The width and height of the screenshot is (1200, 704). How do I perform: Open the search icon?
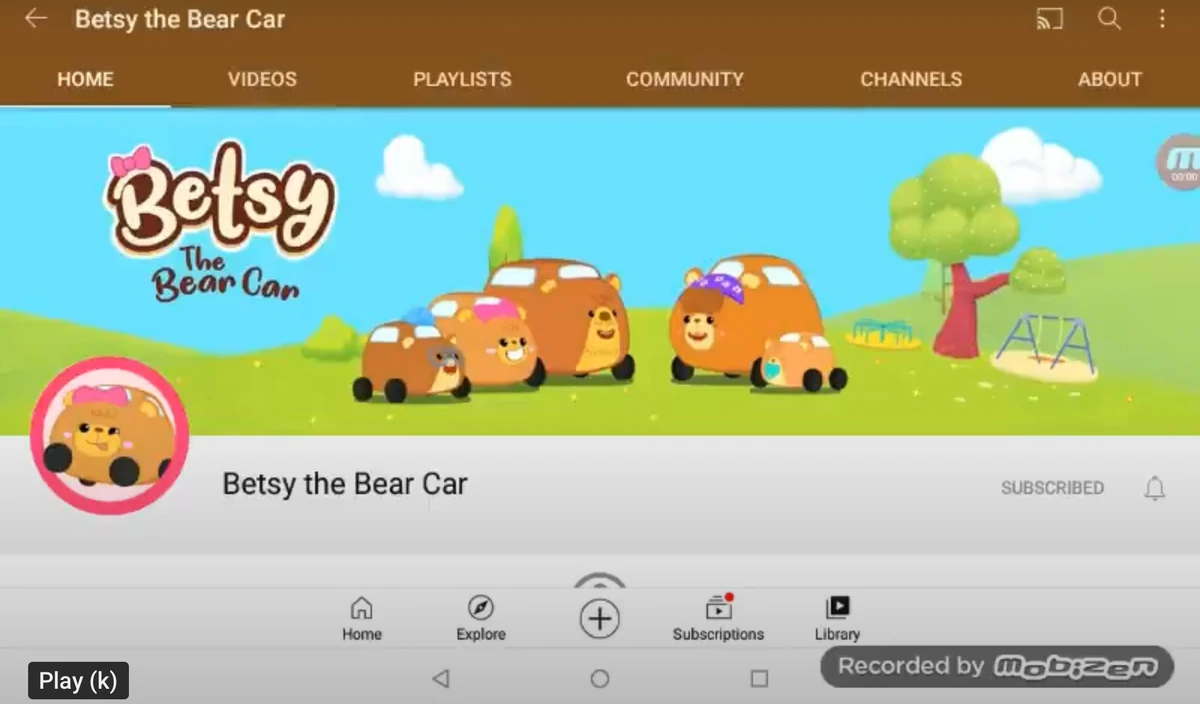pos(1110,17)
